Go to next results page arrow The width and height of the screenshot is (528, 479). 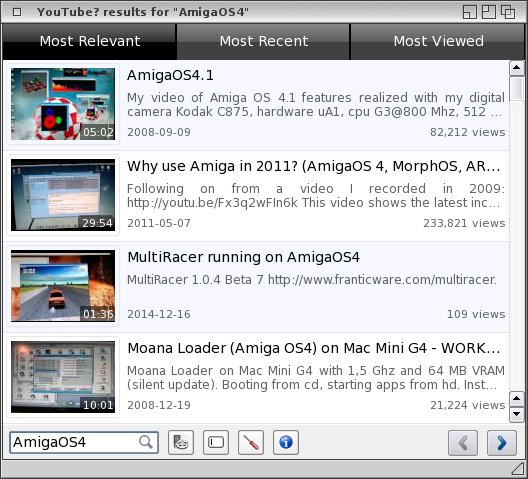(x=502, y=443)
